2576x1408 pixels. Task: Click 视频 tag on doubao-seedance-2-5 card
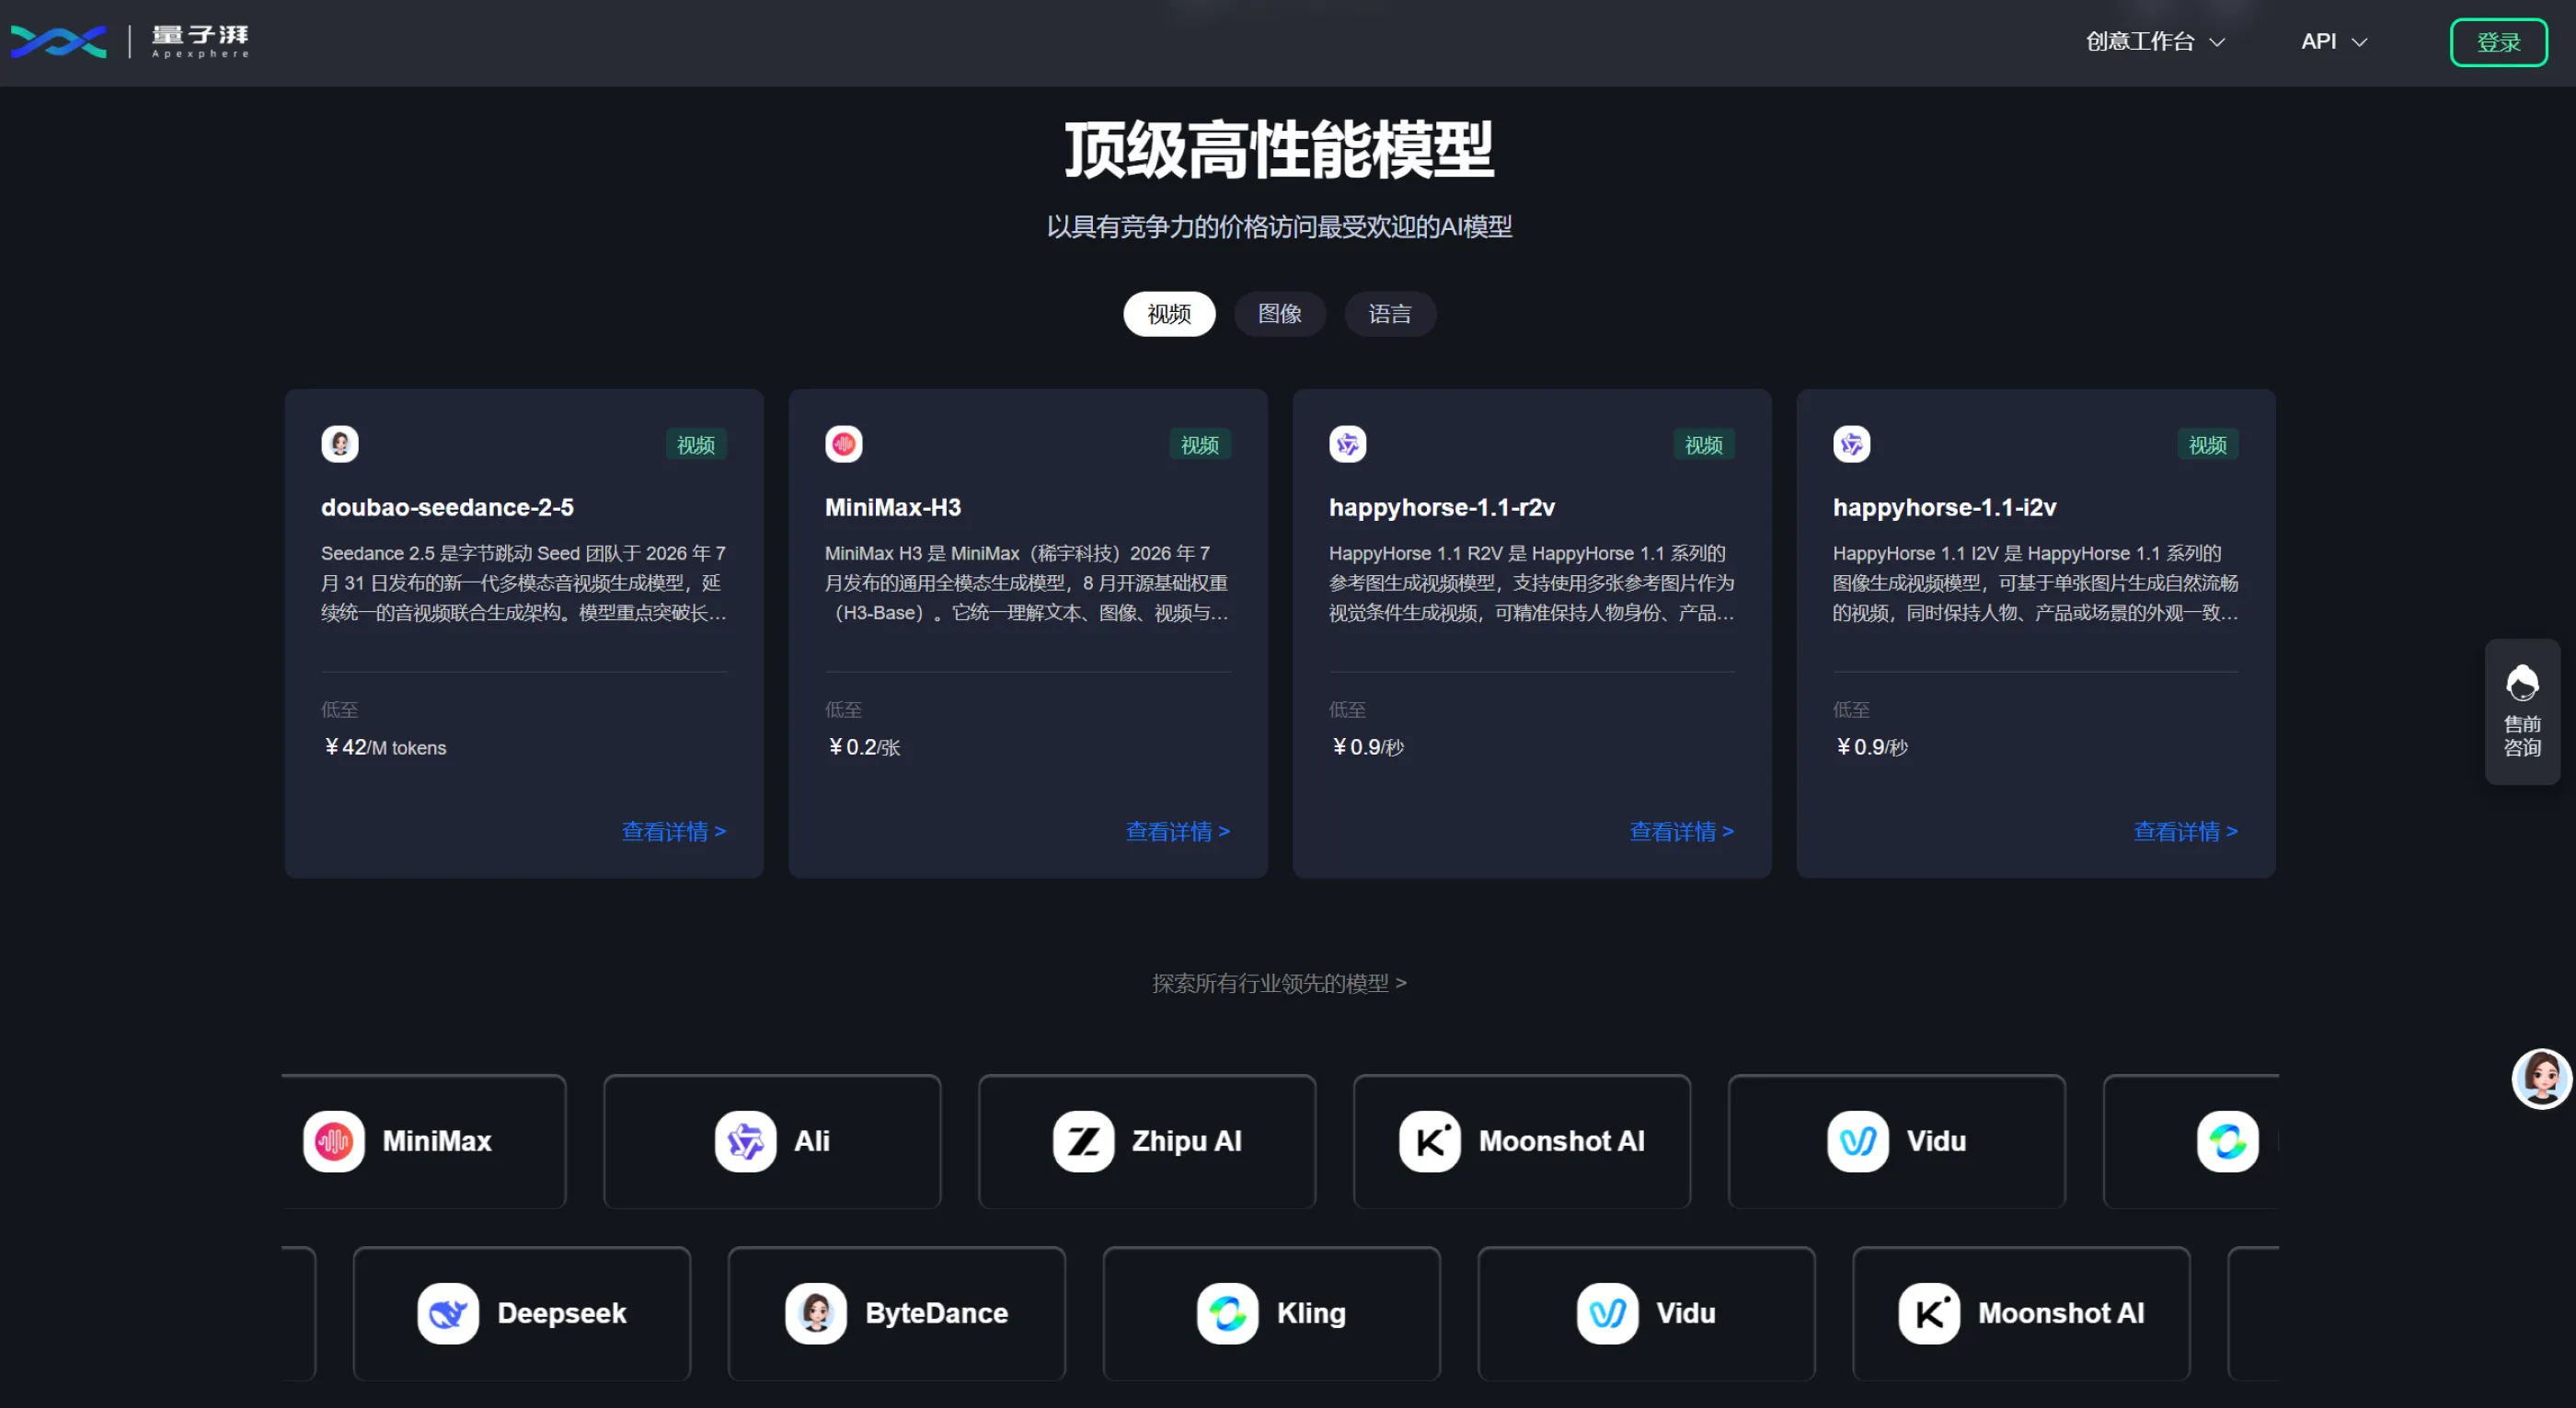coord(696,445)
